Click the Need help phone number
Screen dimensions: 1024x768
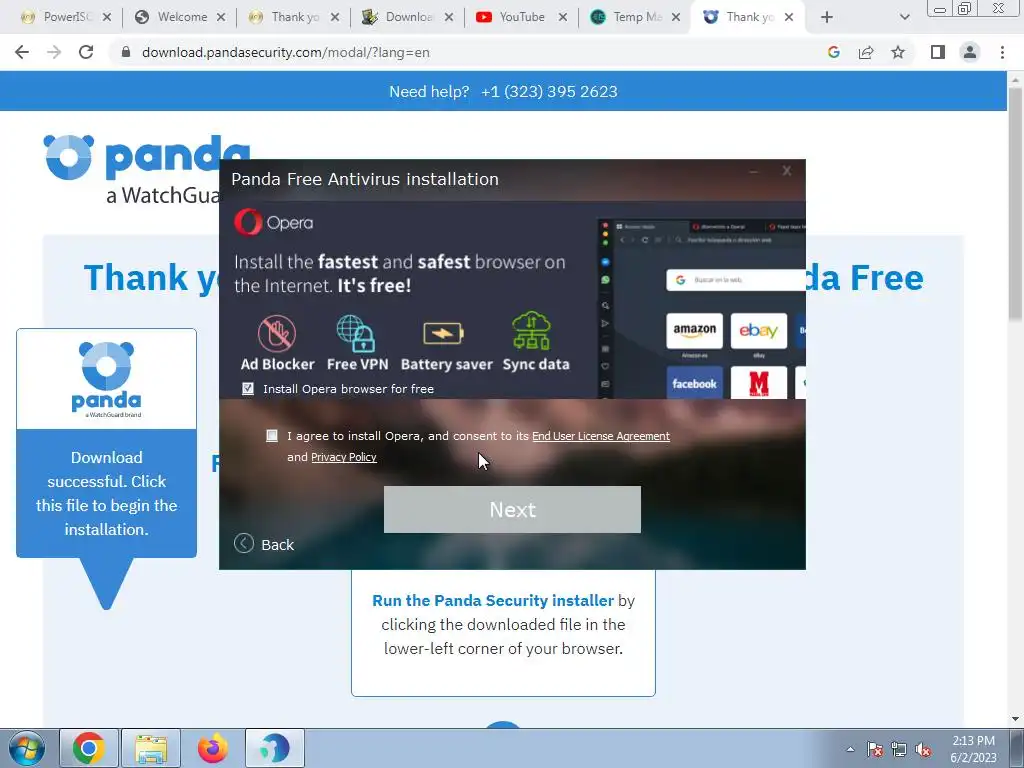[549, 91]
